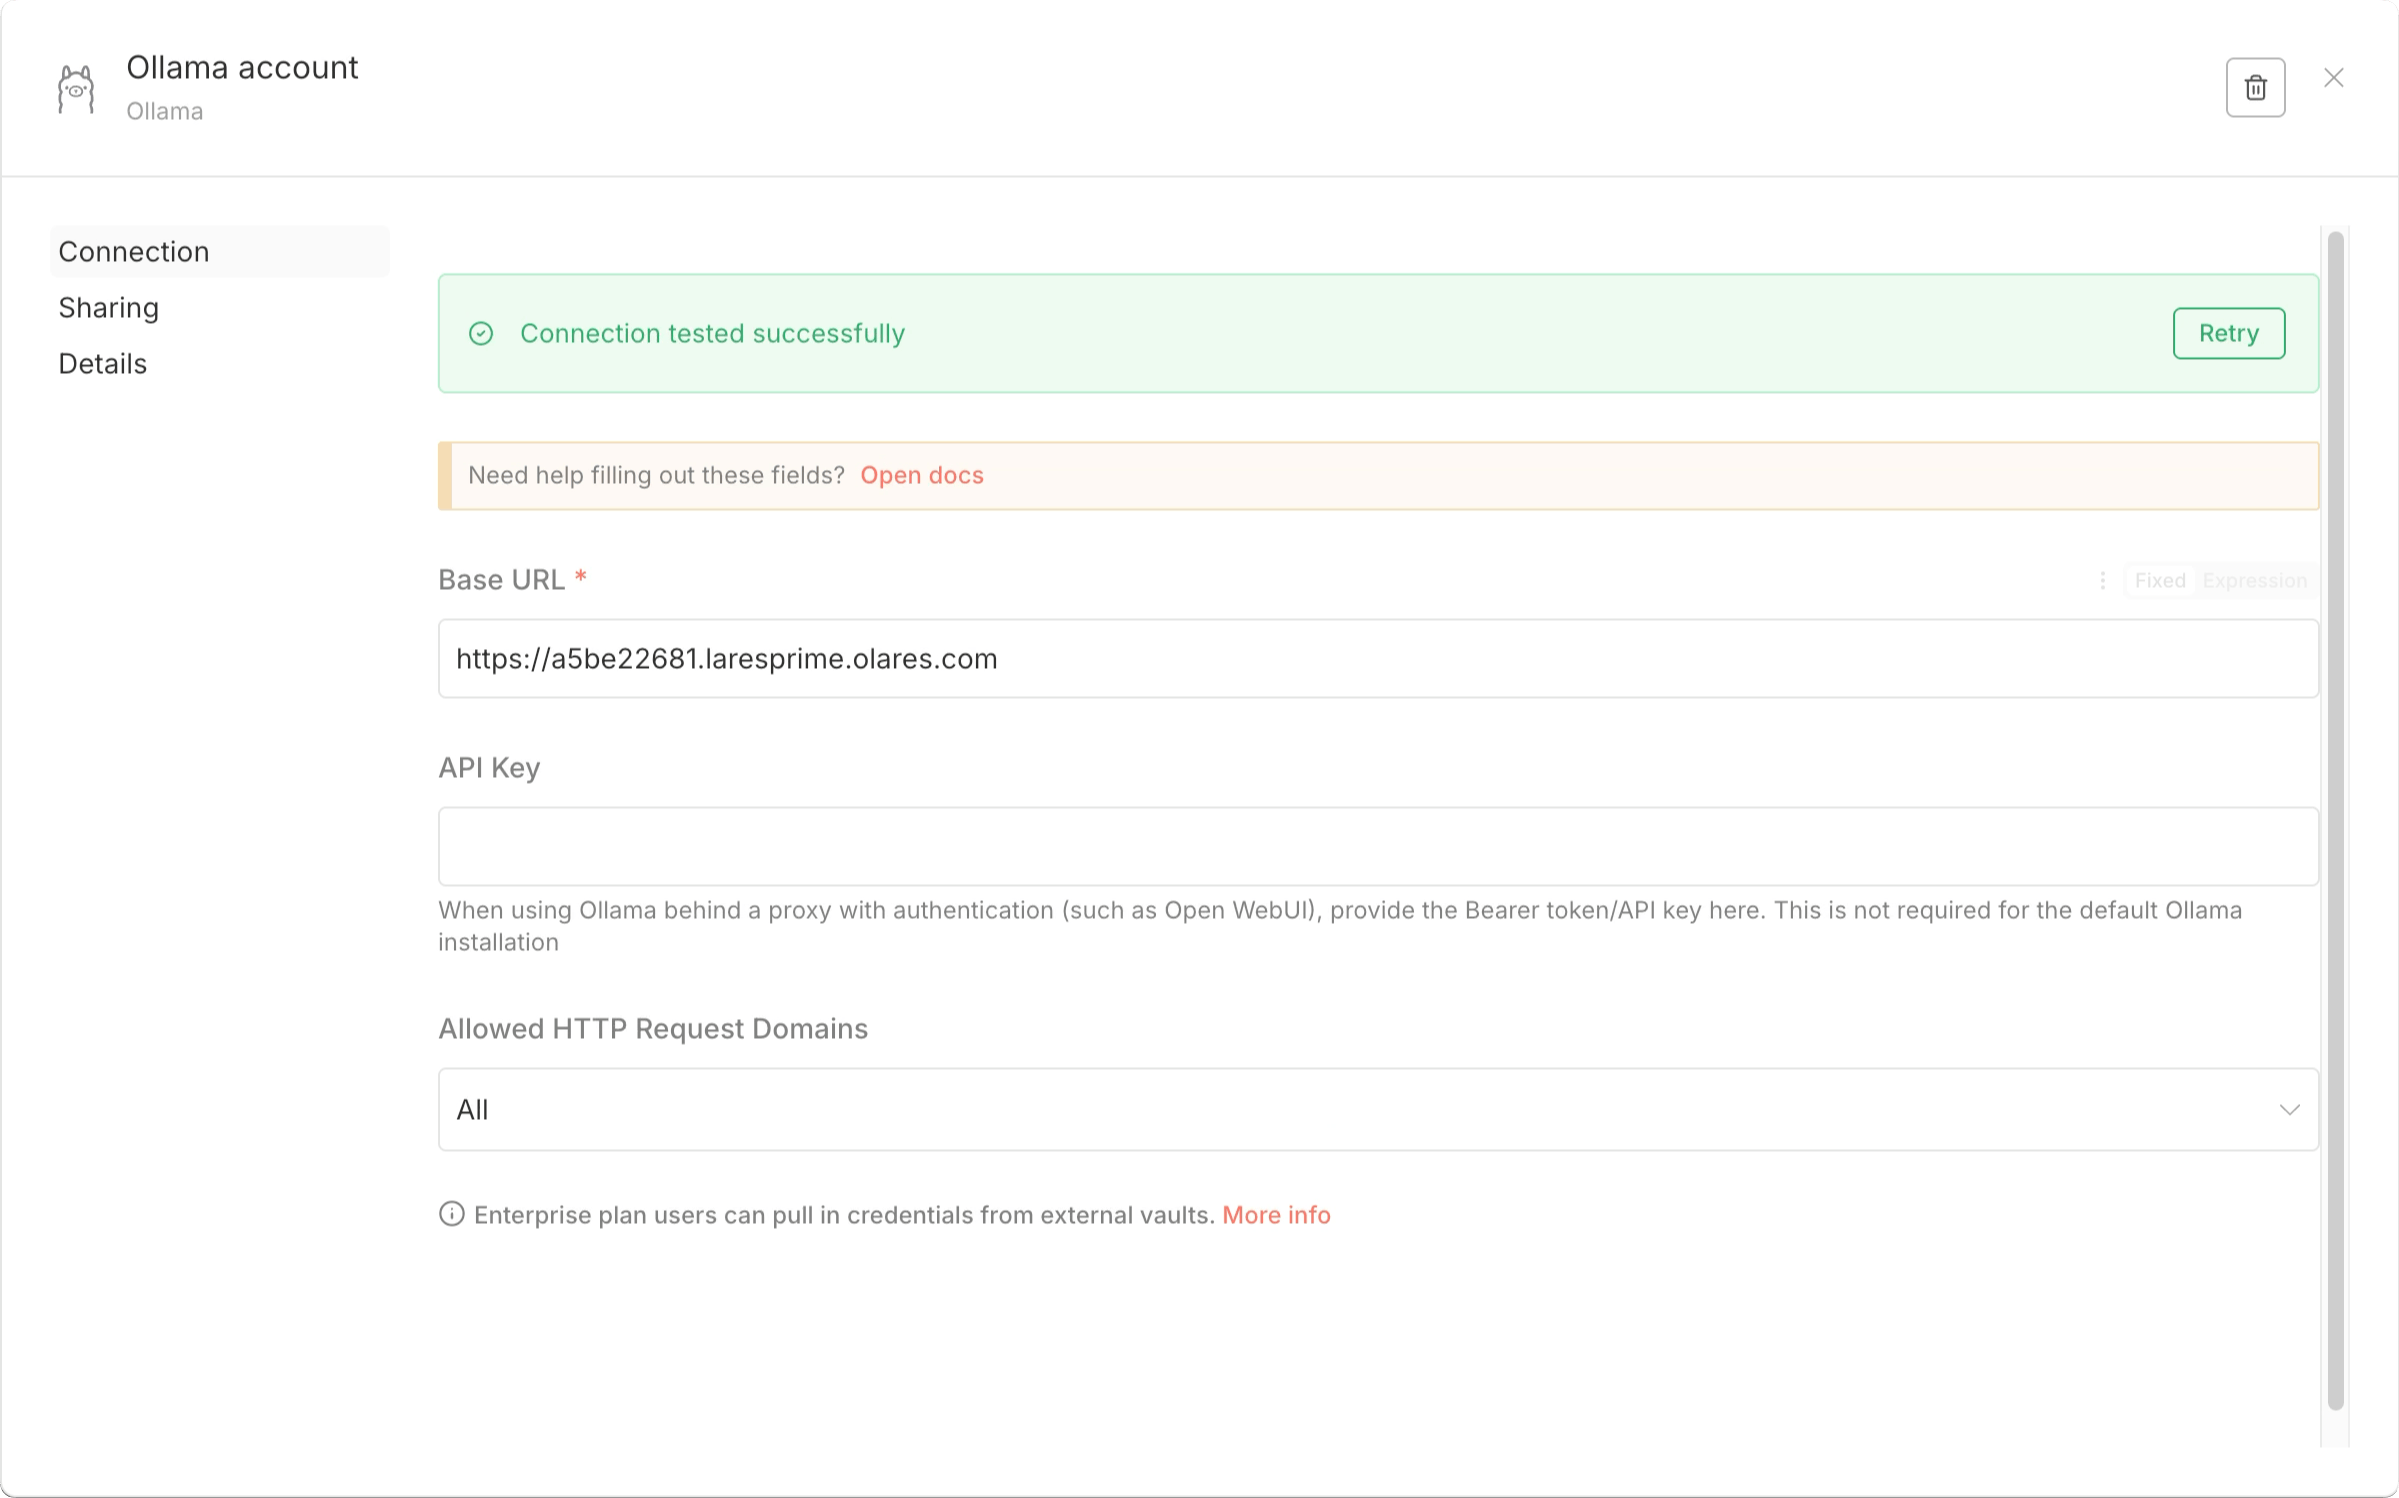Go to the Details tab

pos(103,364)
